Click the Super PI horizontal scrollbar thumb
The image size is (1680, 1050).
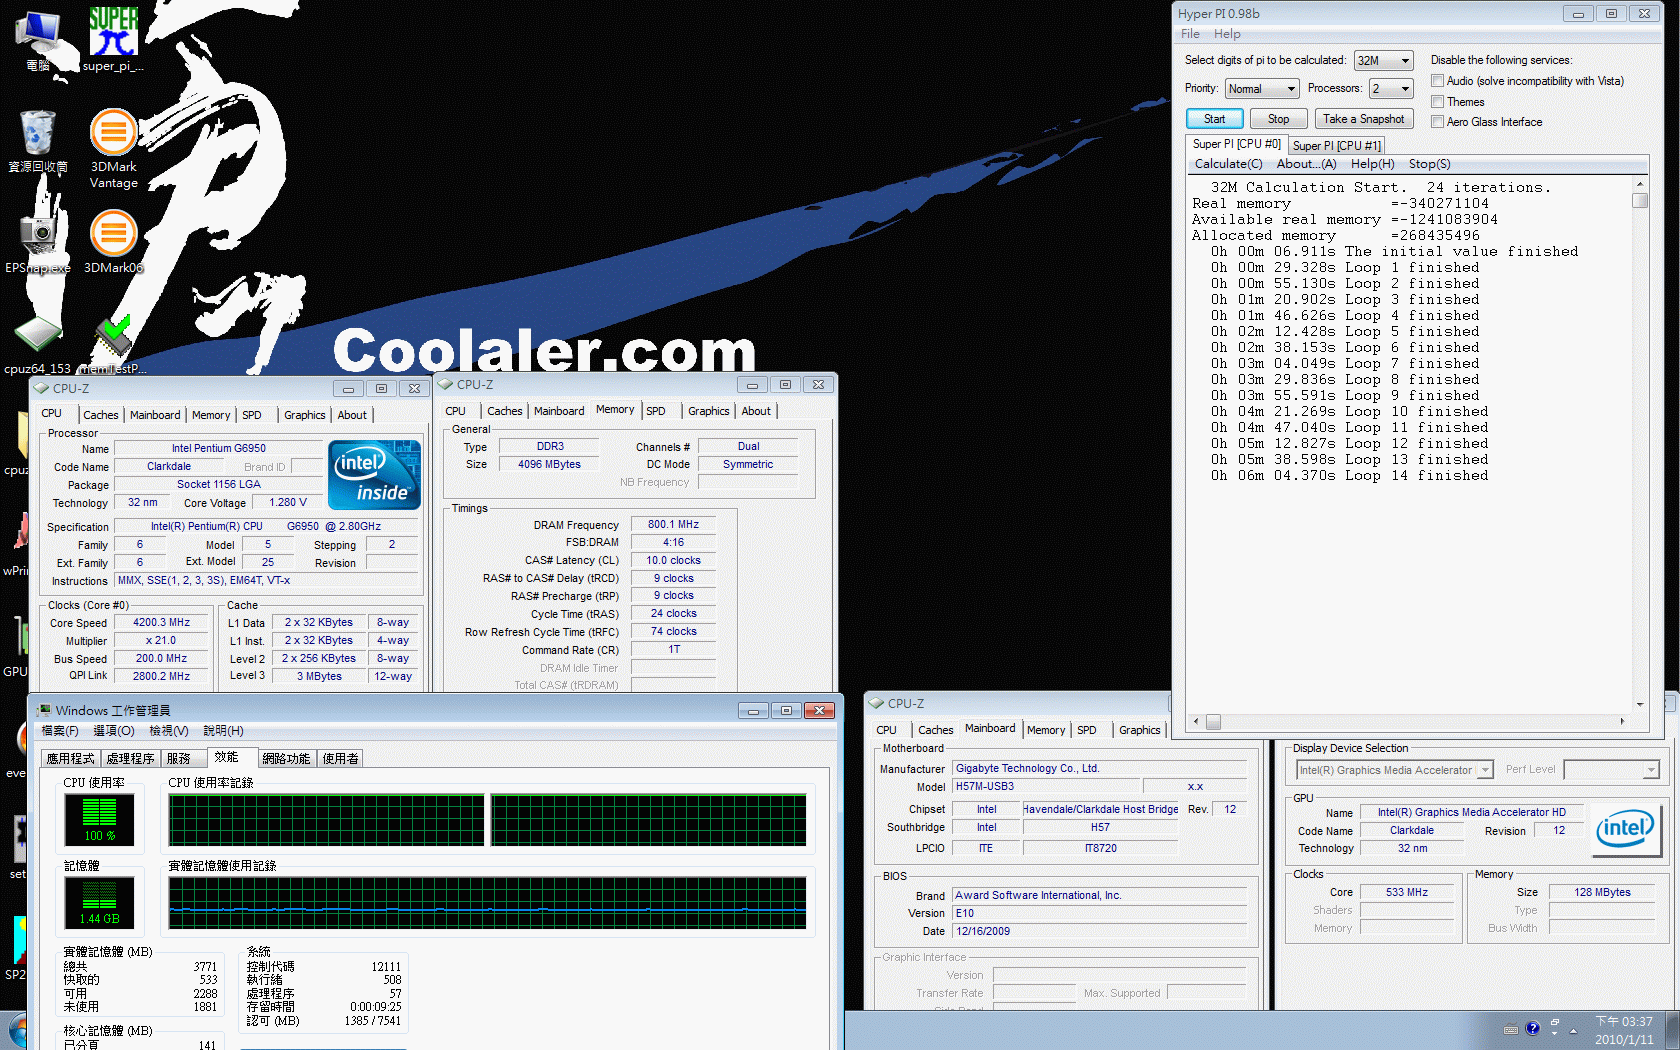click(x=1213, y=721)
